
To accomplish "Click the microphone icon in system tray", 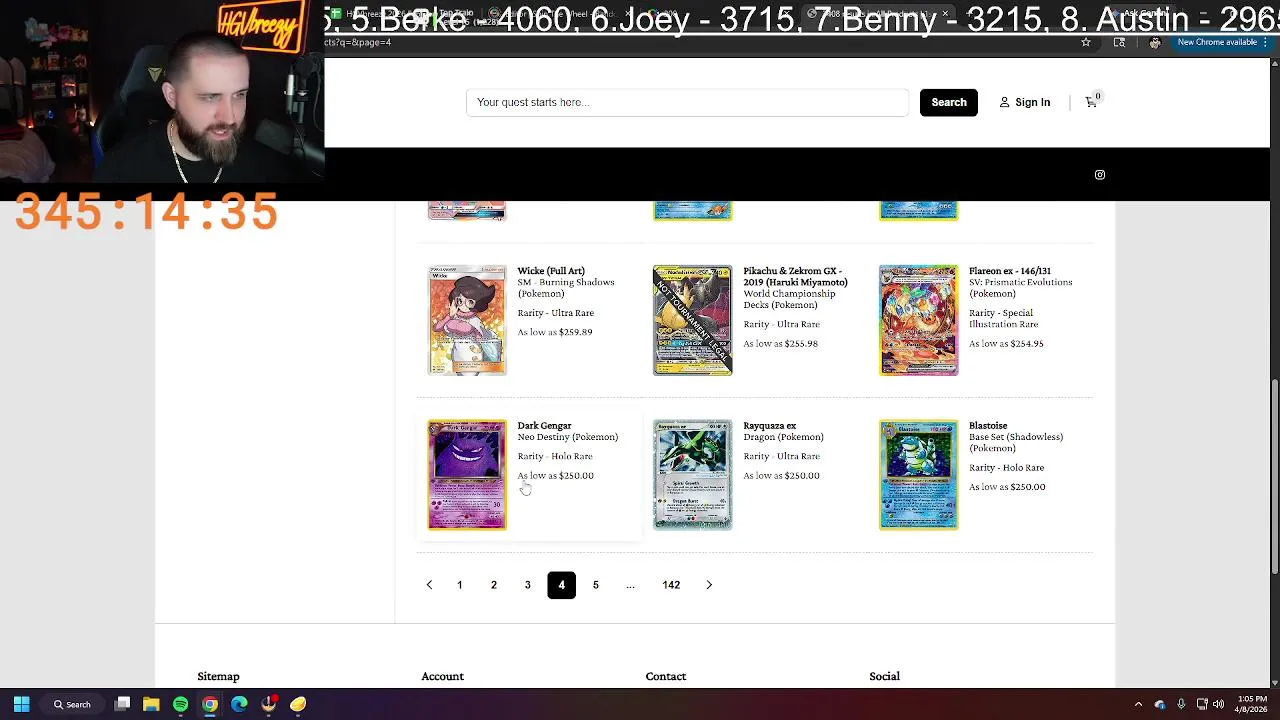I will [x=1181, y=704].
